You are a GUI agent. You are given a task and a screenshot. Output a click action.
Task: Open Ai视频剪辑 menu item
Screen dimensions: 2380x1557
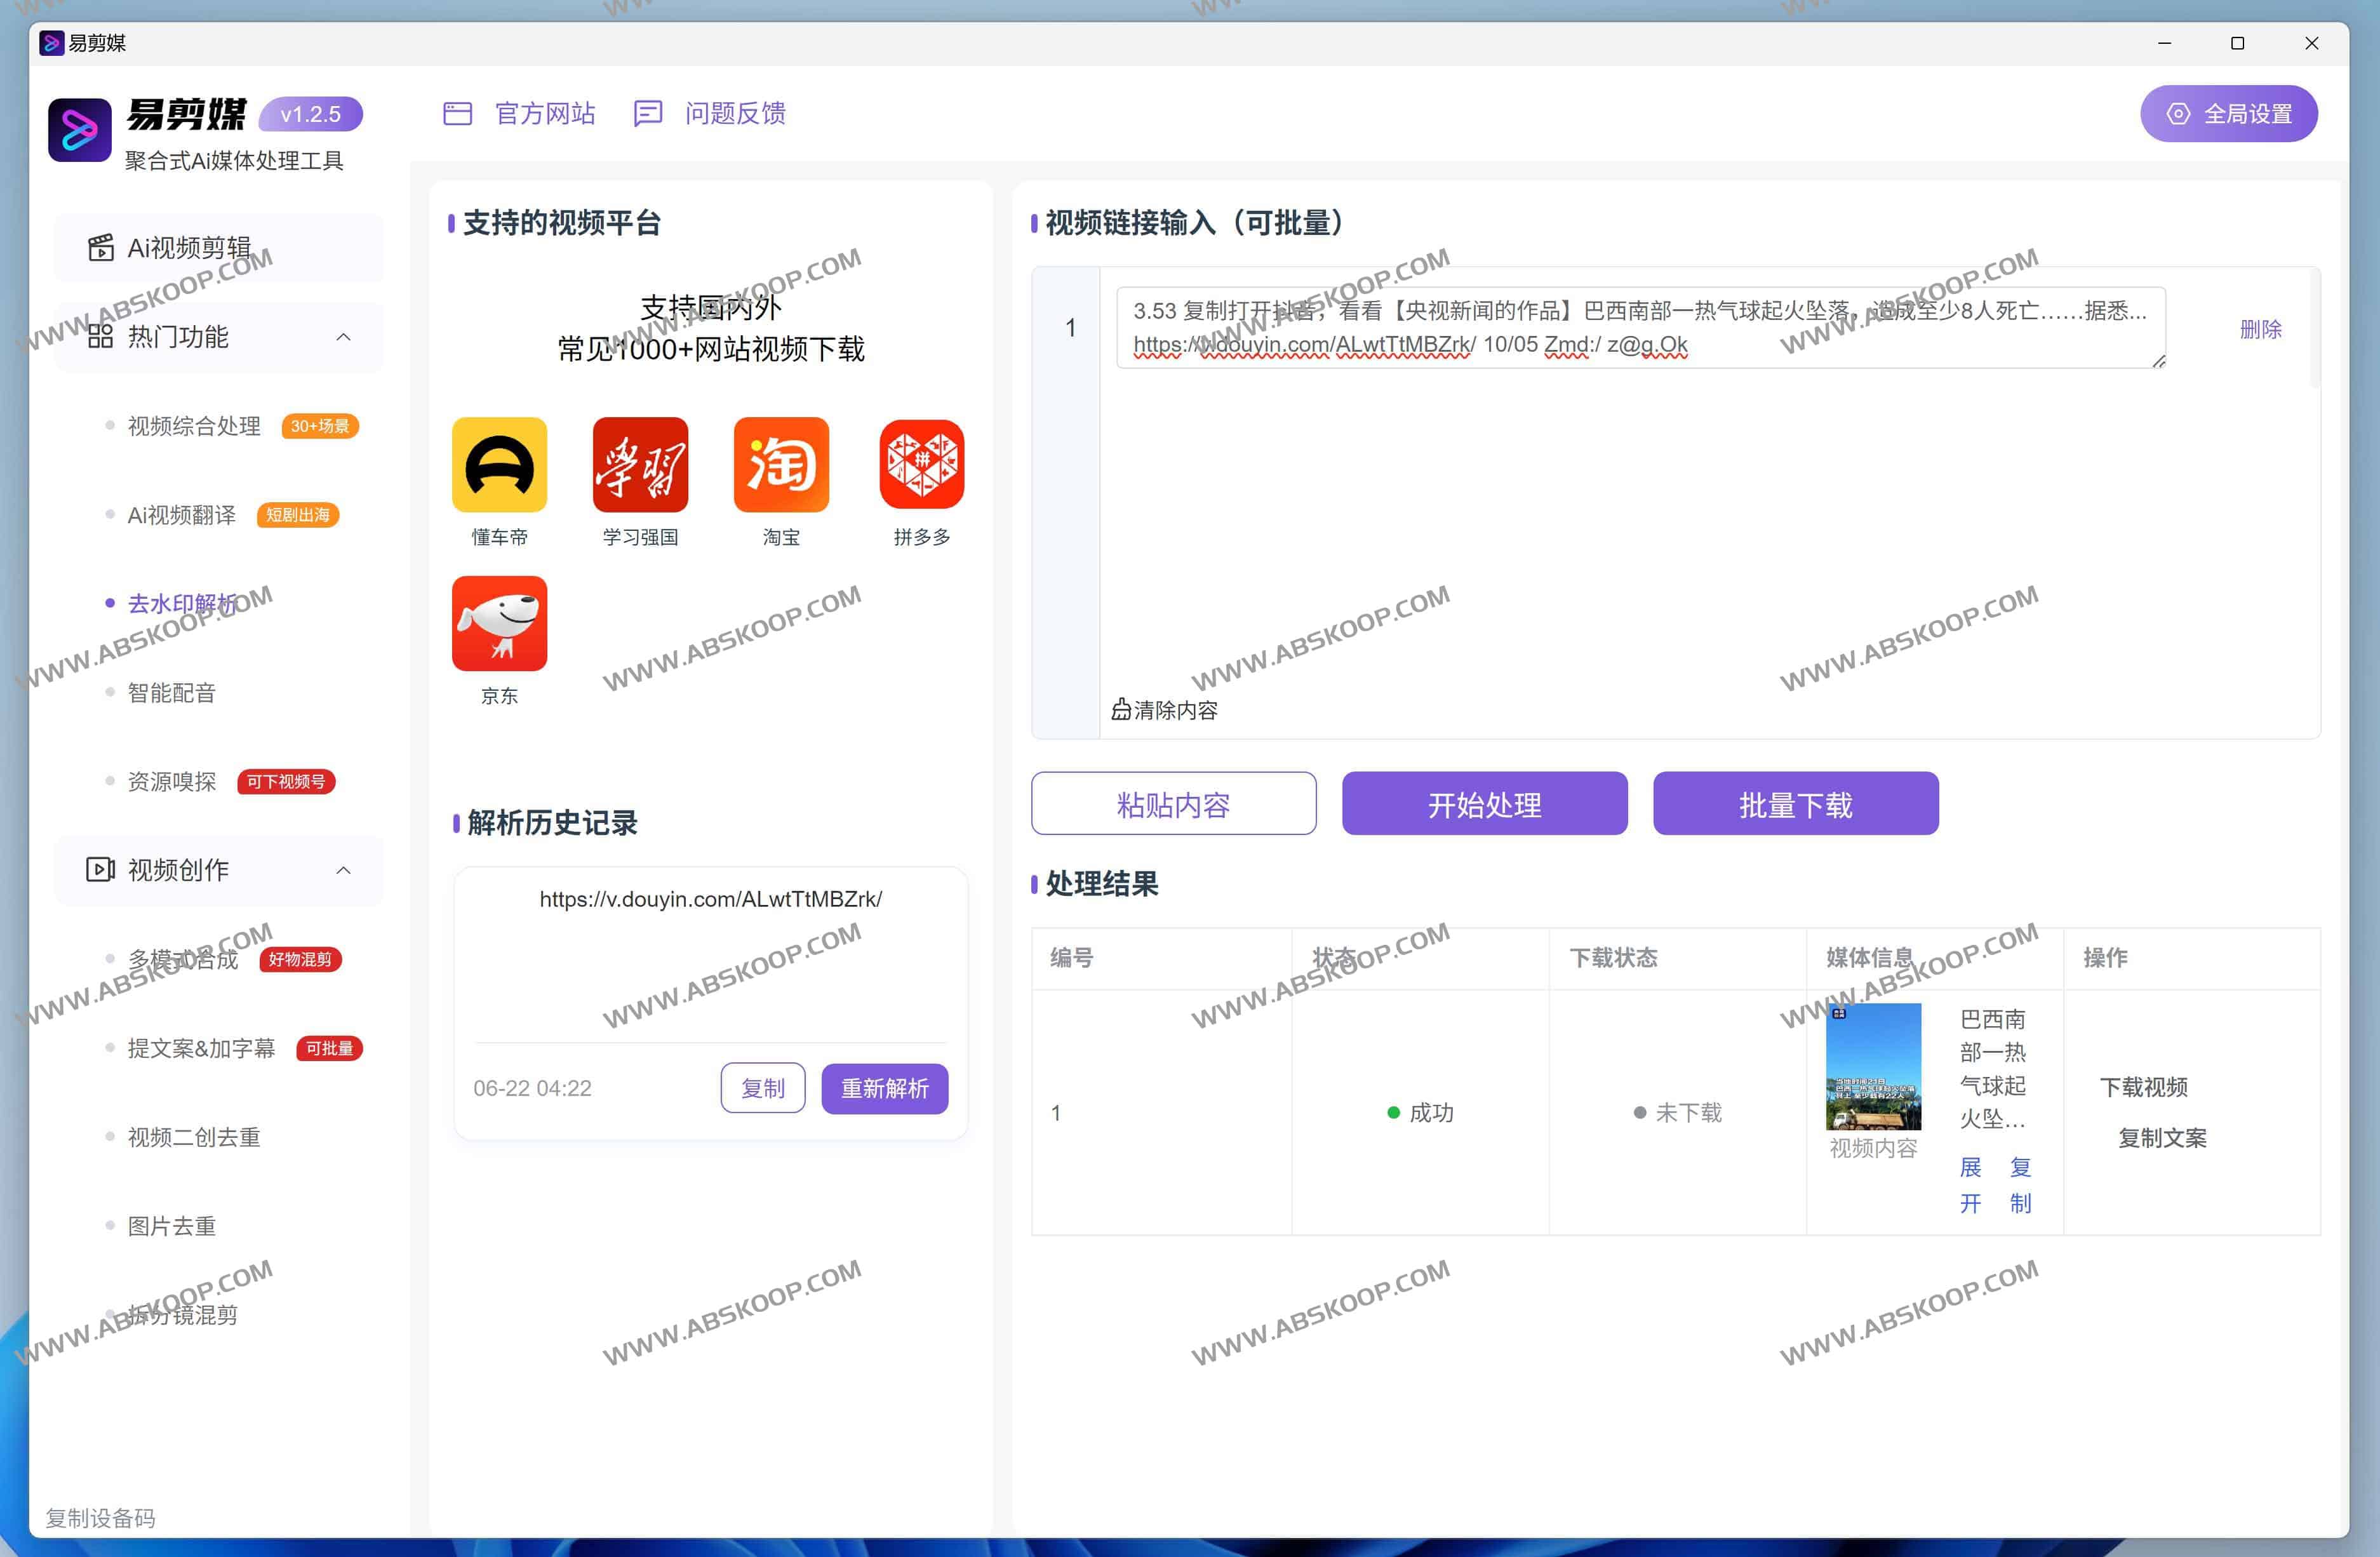point(188,248)
